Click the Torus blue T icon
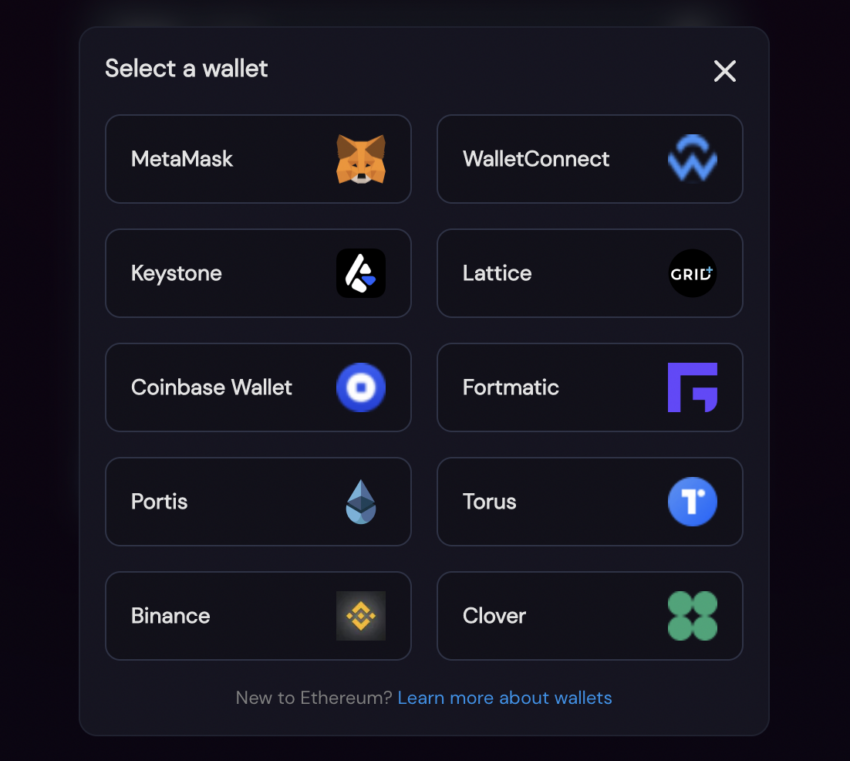 click(x=692, y=502)
